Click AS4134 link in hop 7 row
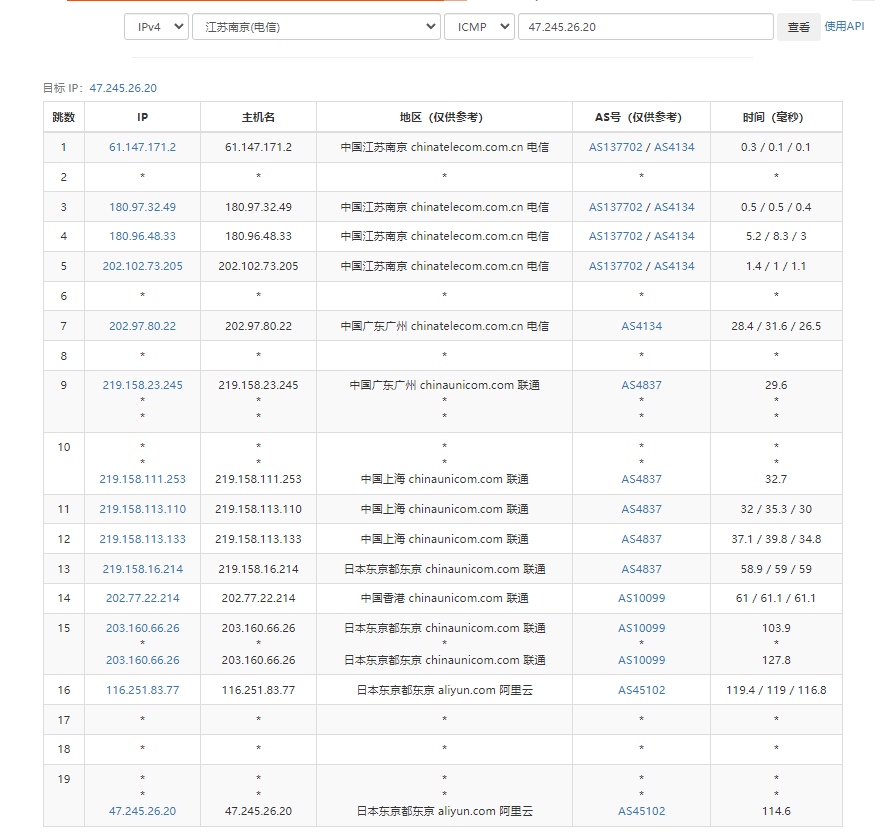Screen dimensions: 896x839 [642, 326]
